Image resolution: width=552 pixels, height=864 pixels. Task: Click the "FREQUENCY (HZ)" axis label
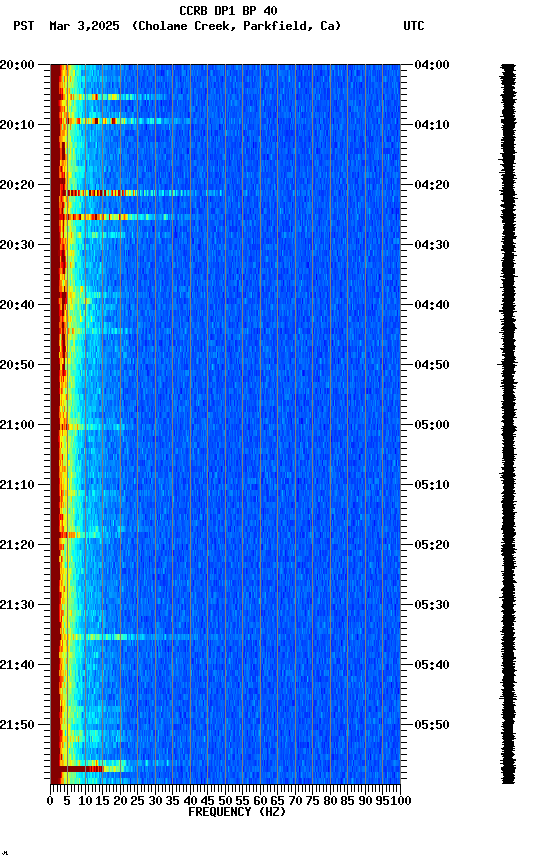point(237,812)
